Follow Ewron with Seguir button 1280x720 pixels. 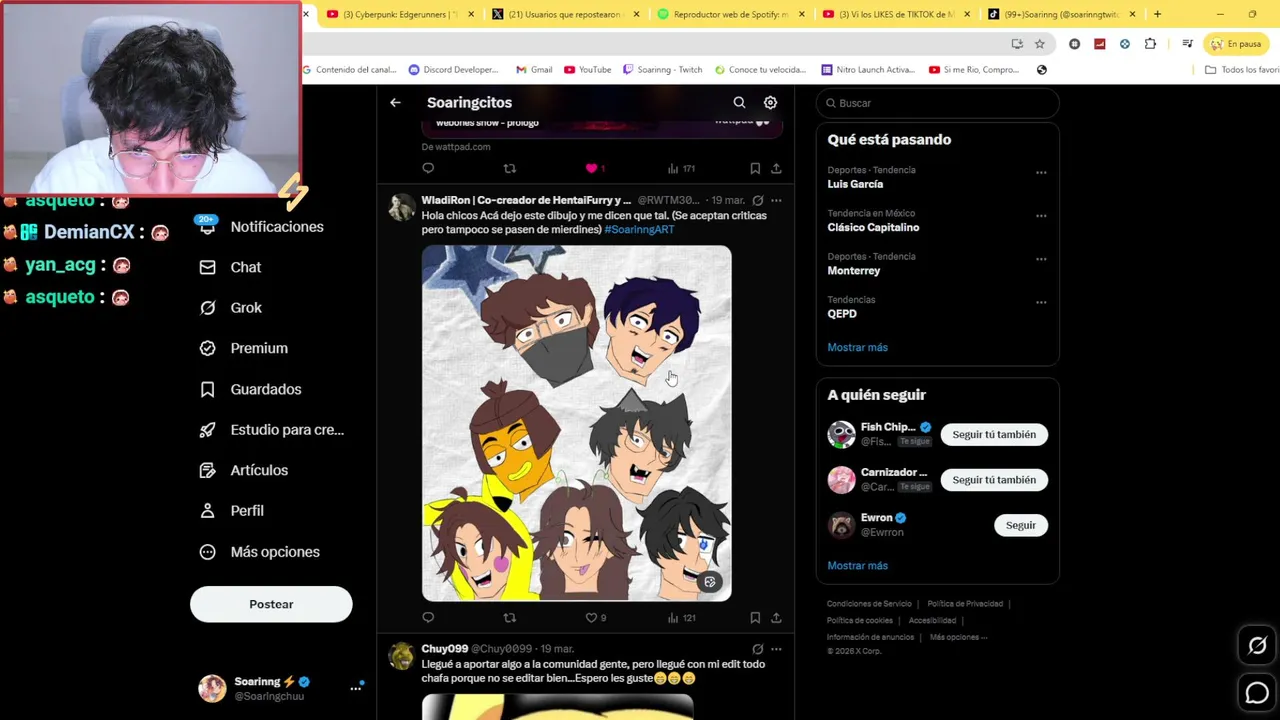pyautogui.click(x=1021, y=525)
